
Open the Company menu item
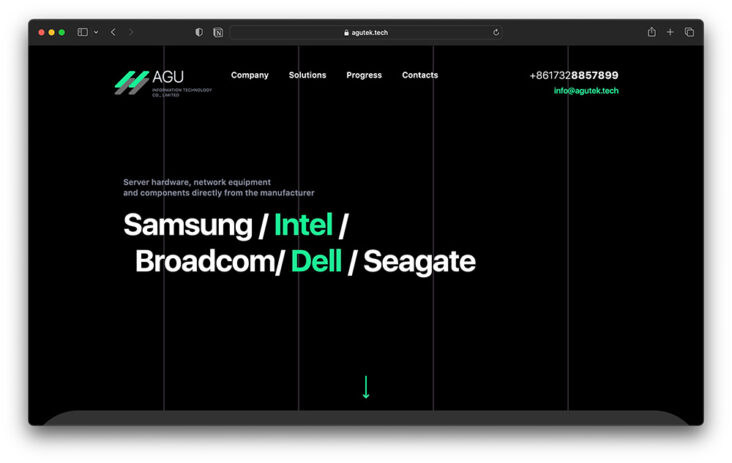point(249,75)
